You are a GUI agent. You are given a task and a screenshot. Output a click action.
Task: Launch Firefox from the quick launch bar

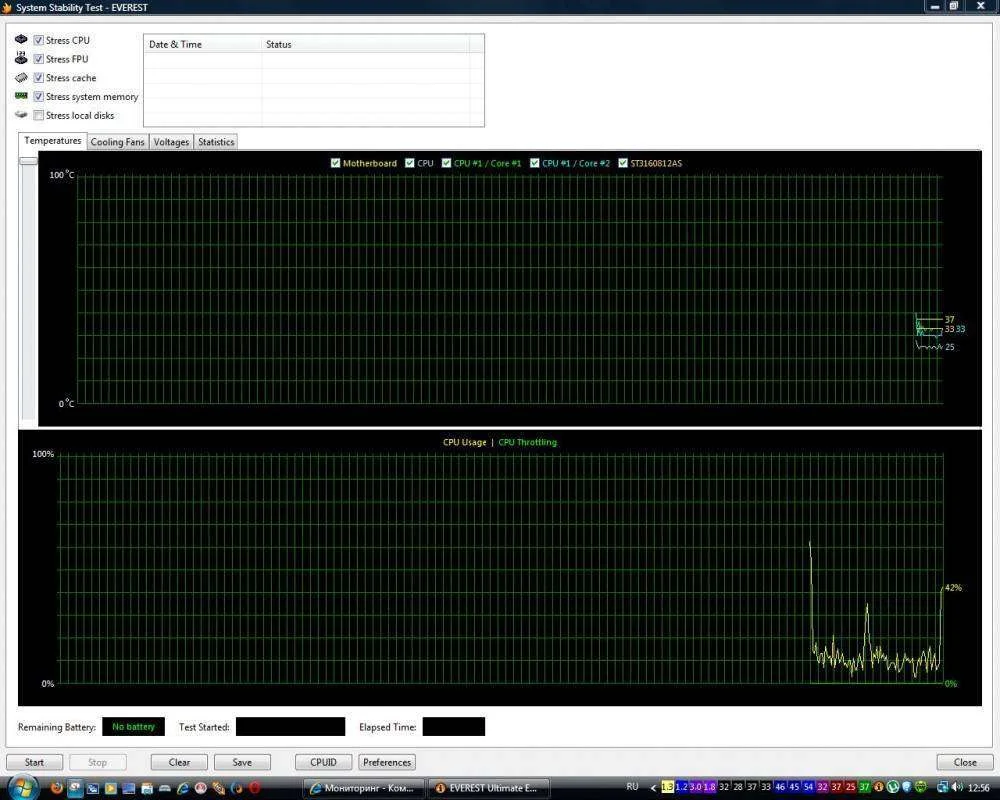(x=57, y=788)
